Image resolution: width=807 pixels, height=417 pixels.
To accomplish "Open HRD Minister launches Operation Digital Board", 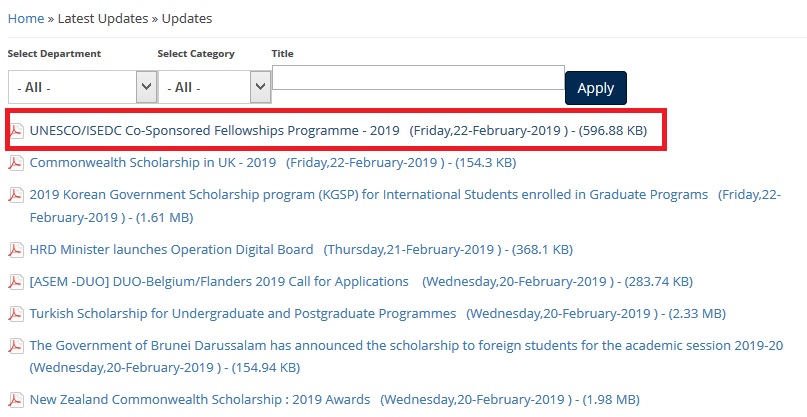I will pos(171,249).
